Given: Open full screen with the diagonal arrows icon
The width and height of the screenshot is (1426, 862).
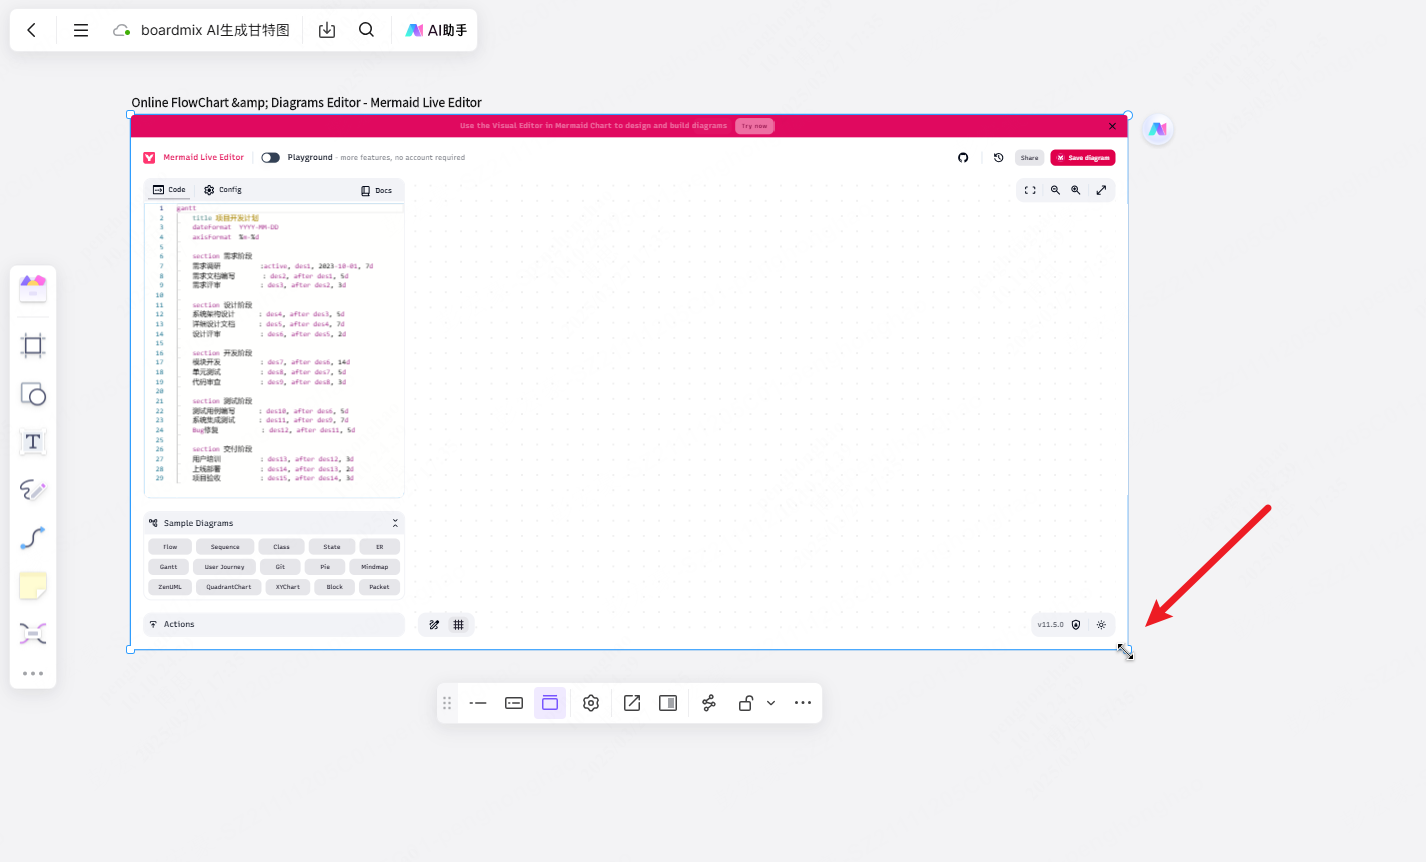Looking at the screenshot, I should pos(1101,190).
